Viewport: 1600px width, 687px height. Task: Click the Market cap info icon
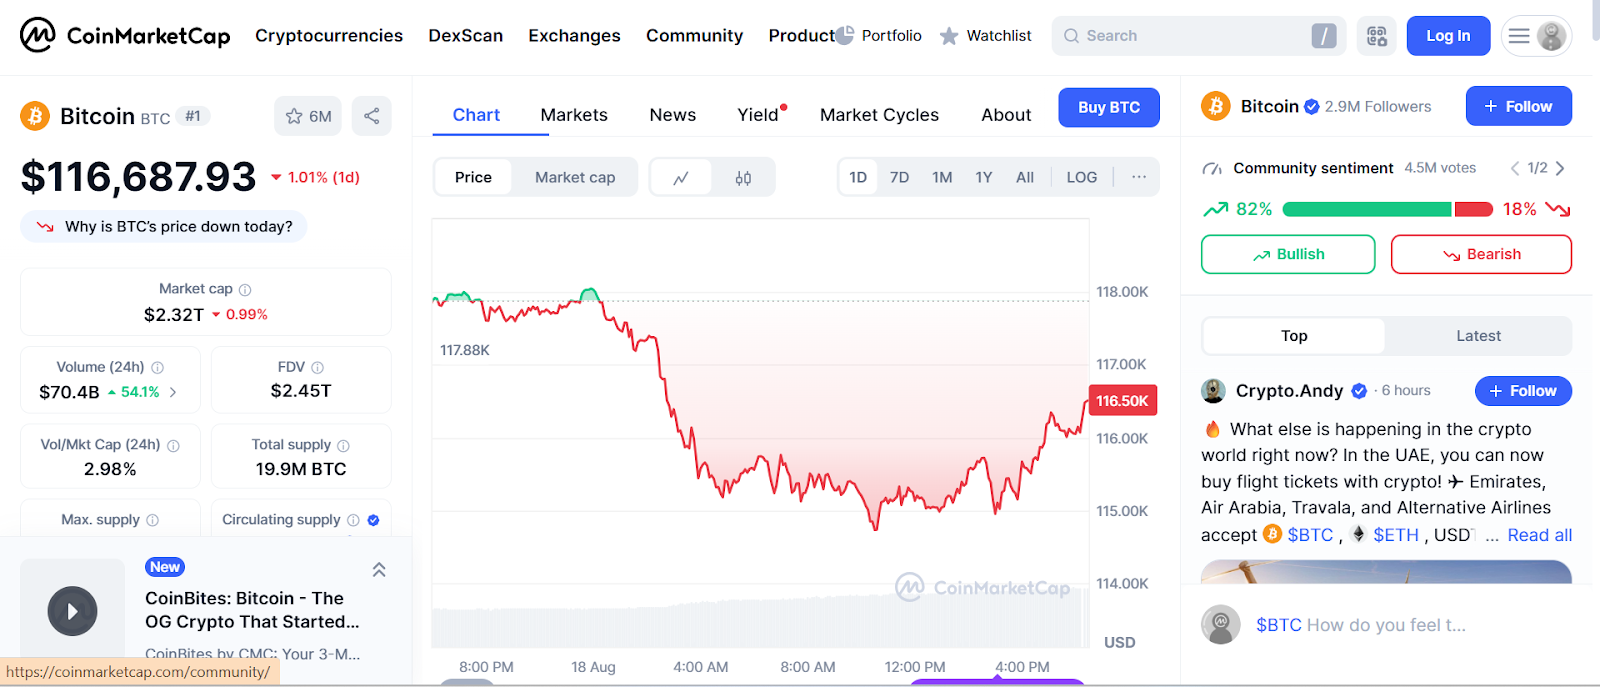[x=245, y=290]
